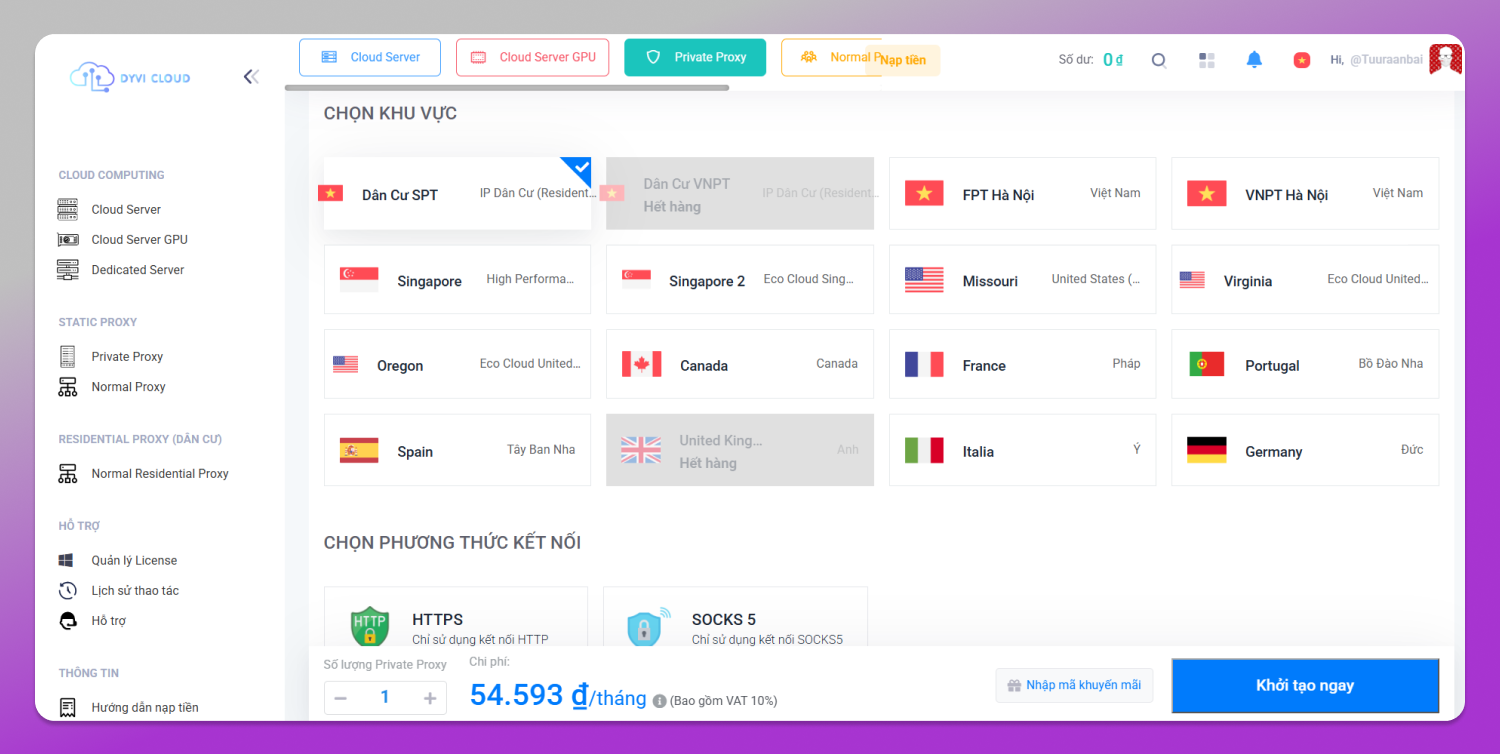The image size is (1500, 754).
Task: Click France flag icon
Action: pos(924,364)
